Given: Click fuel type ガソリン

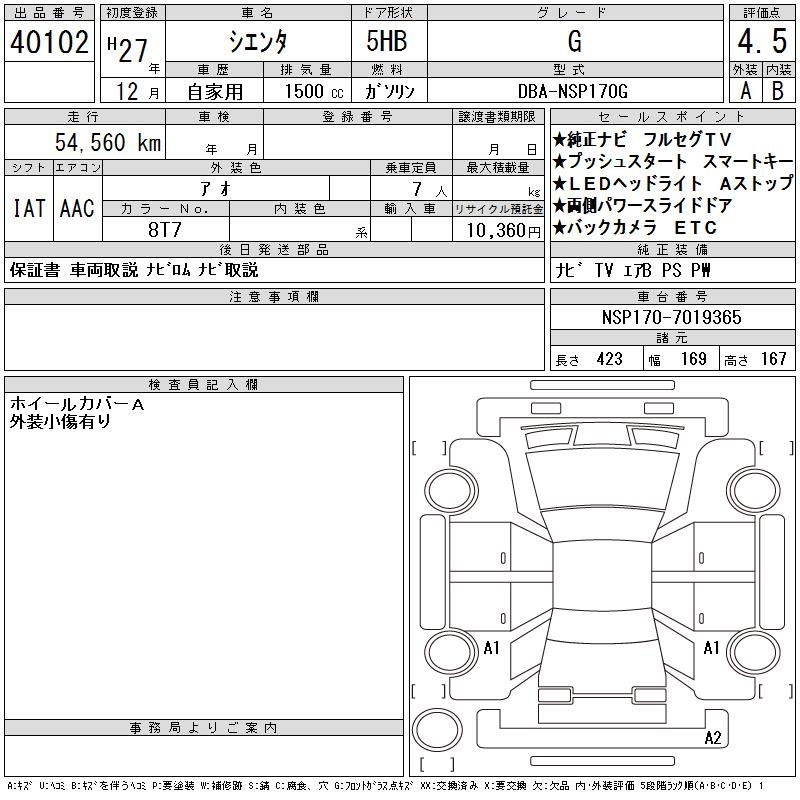Looking at the screenshot, I should tap(389, 91).
